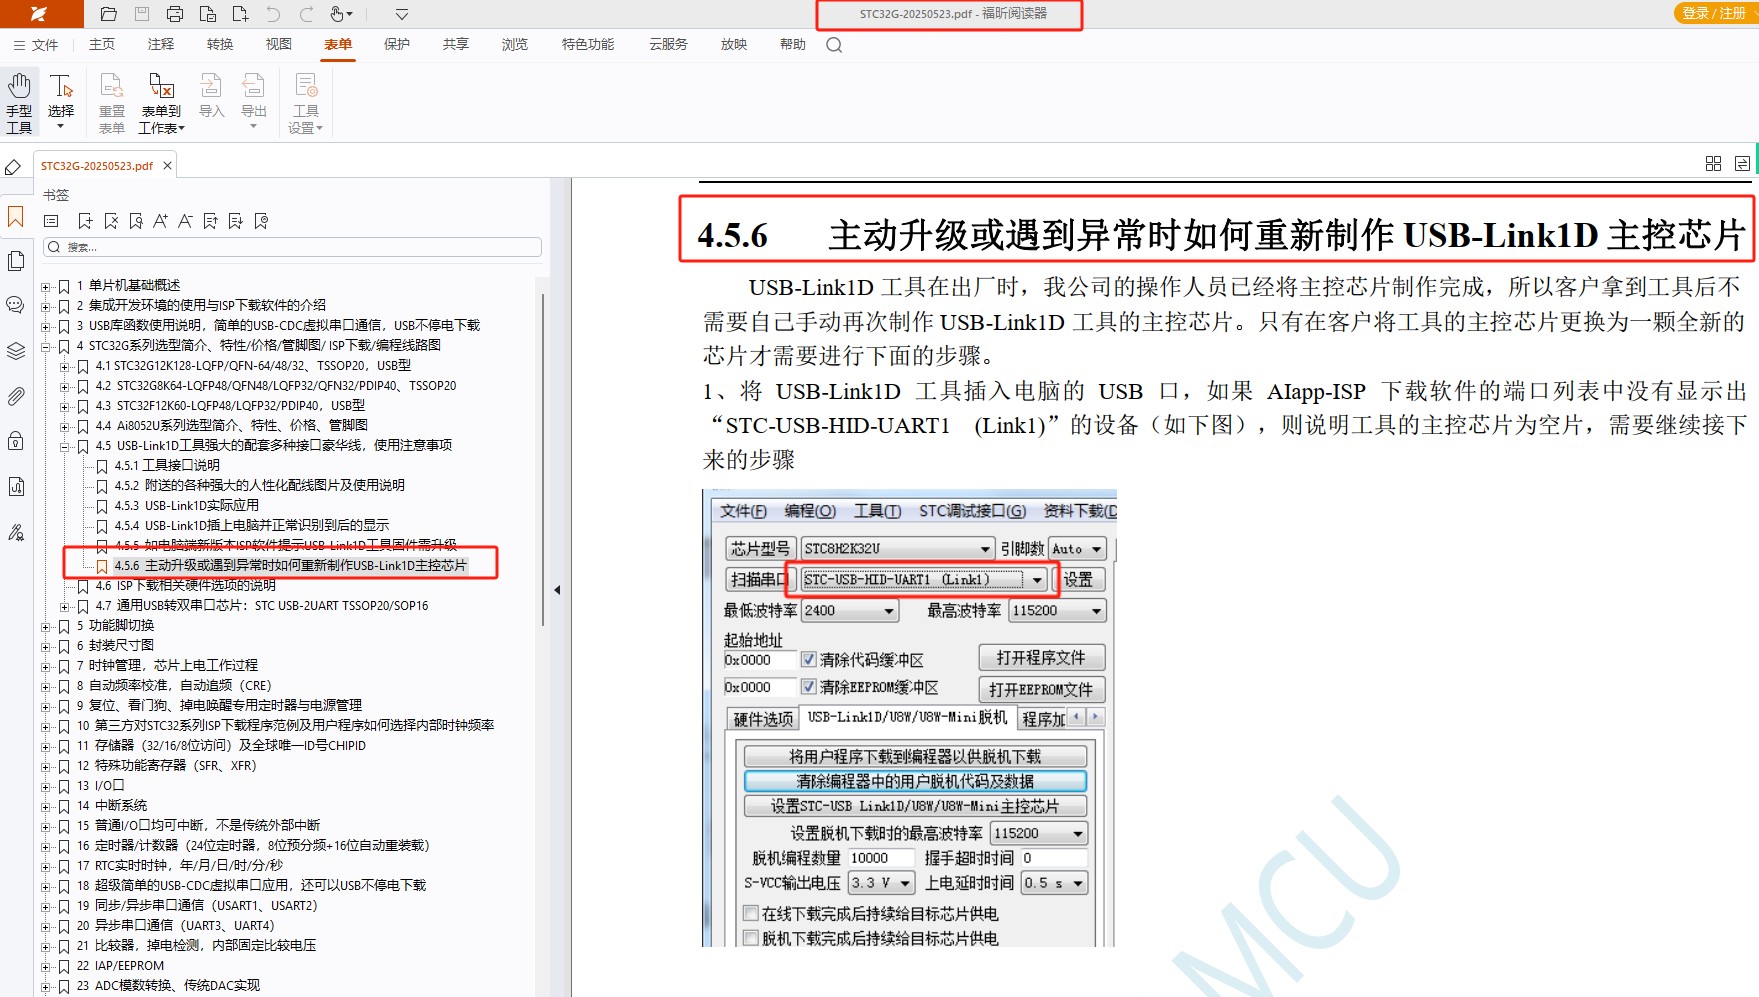Print the document using the printer icon
Image resolution: width=1759 pixels, height=997 pixels.
[x=175, y=14]
